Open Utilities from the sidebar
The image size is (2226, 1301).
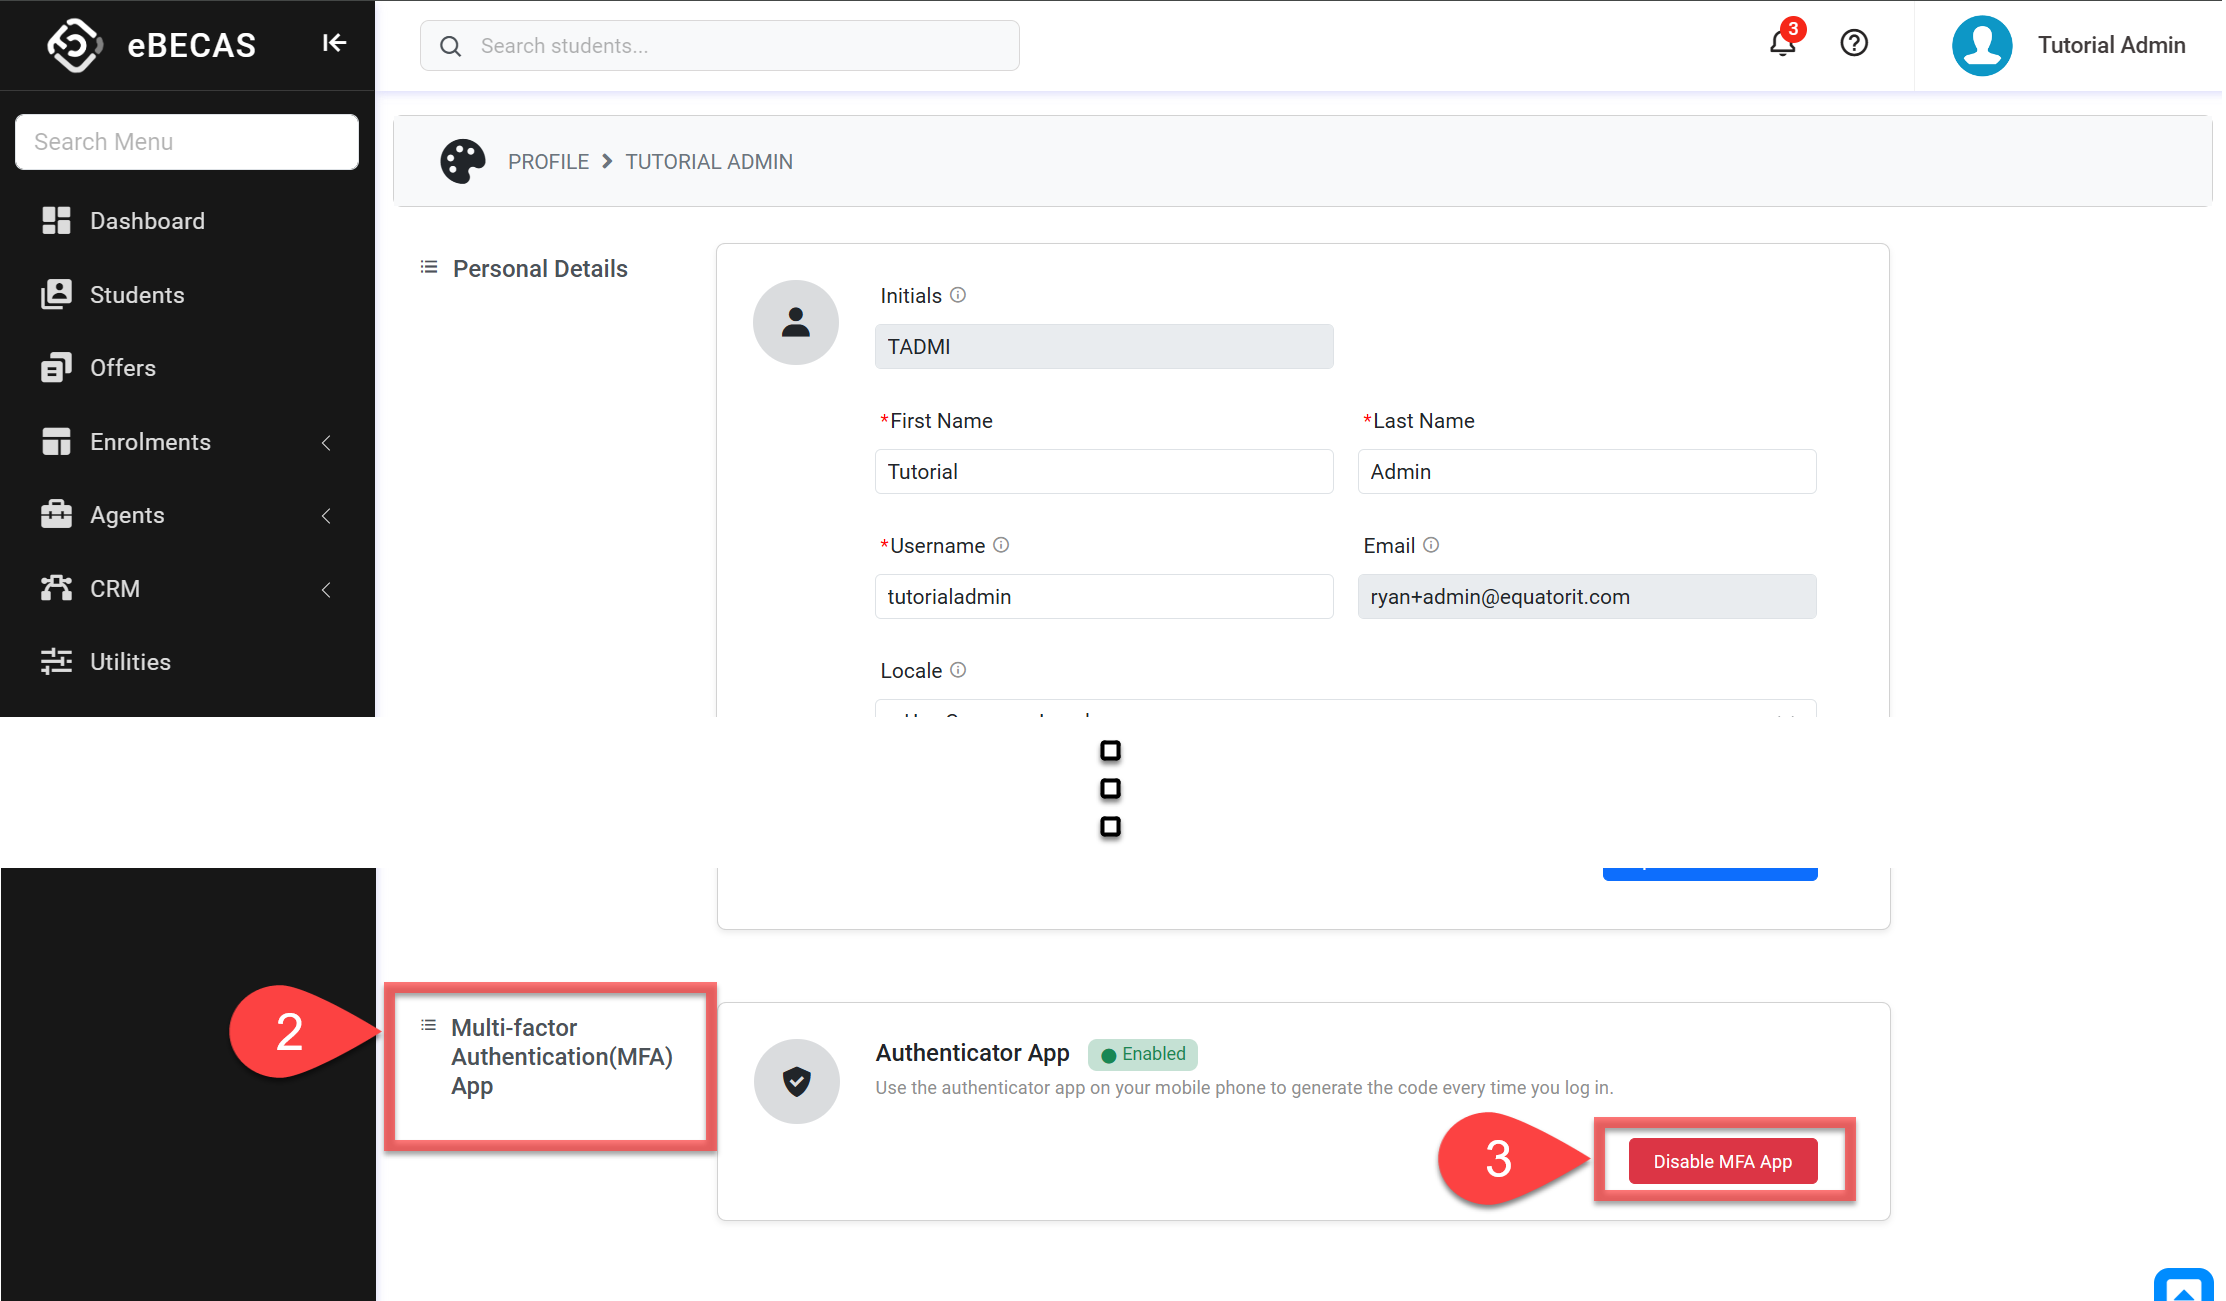click(x=130, y=662)
